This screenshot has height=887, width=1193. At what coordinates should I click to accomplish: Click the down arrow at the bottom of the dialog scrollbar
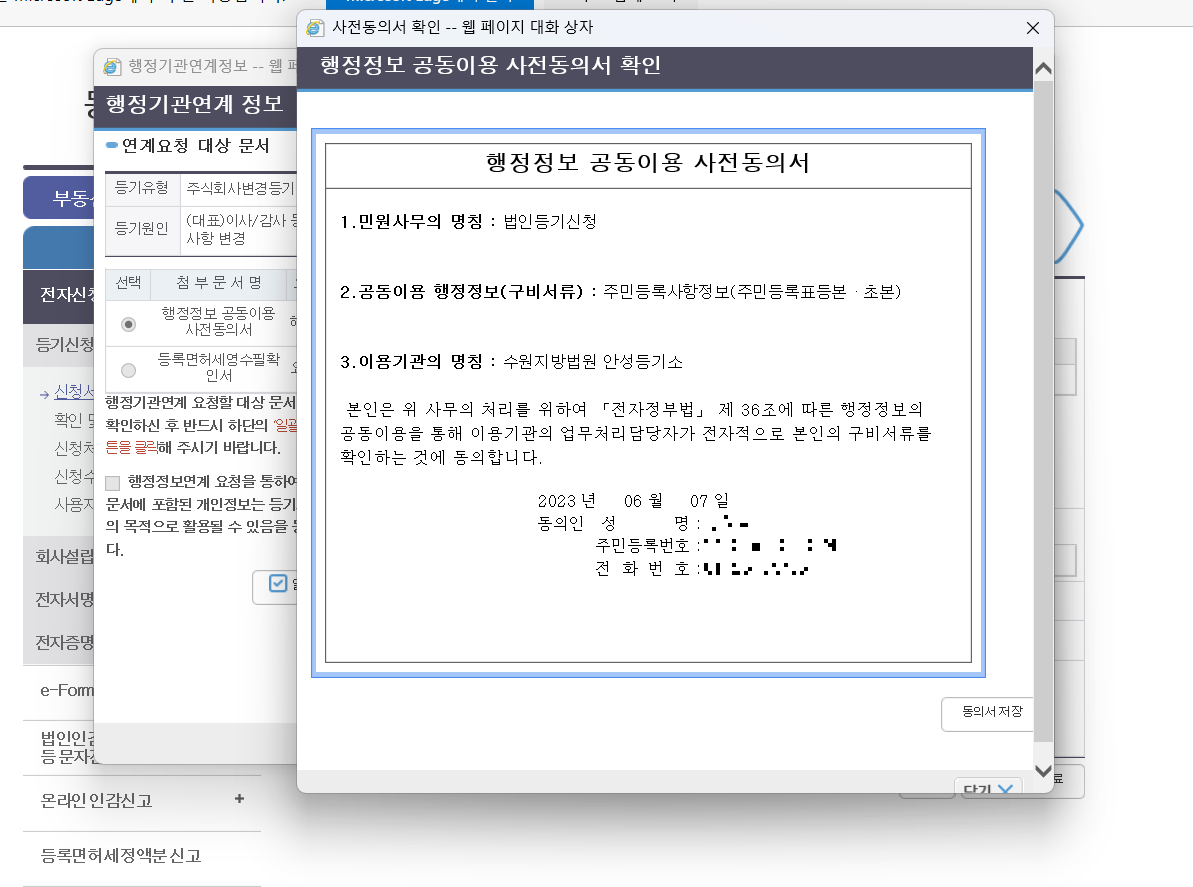click(x=1043, y=769)
